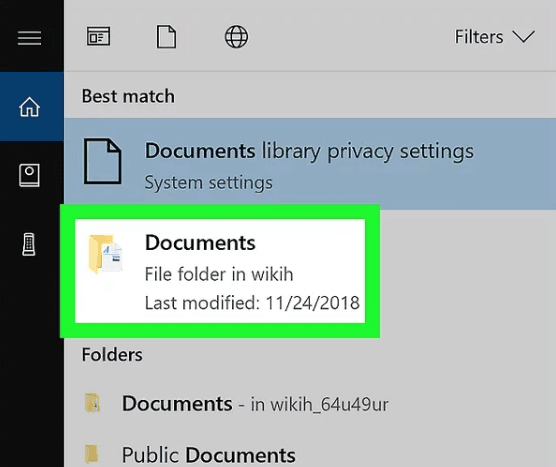Select the Home icon in sidebar
556x467 pixels.
tap(29, 107)
